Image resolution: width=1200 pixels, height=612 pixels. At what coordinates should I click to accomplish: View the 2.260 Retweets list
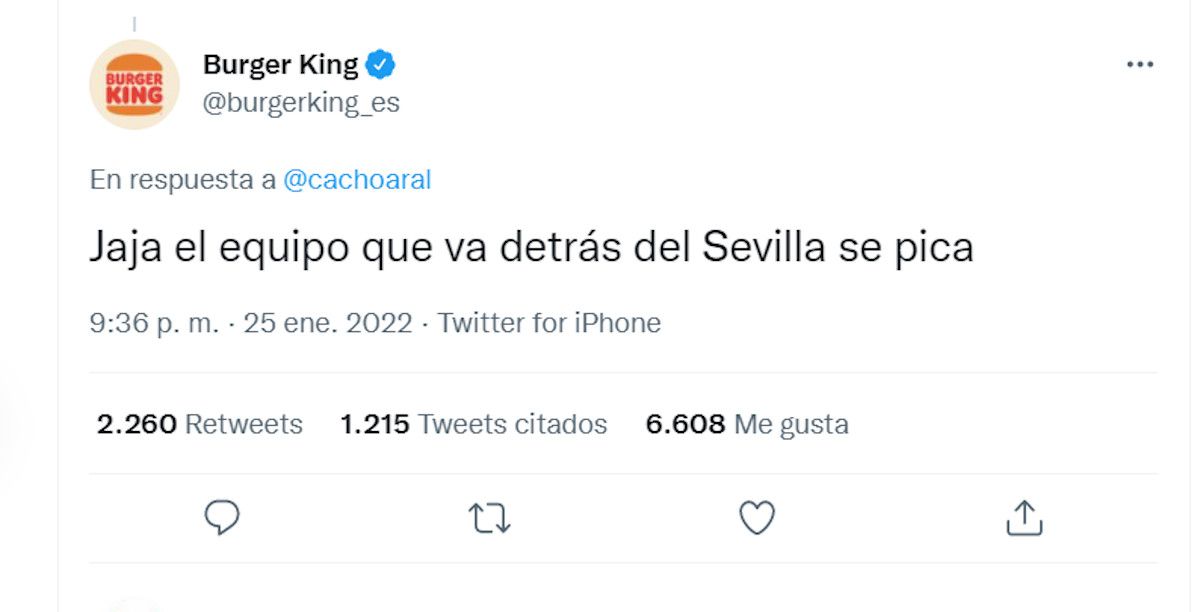pos(199,424)
